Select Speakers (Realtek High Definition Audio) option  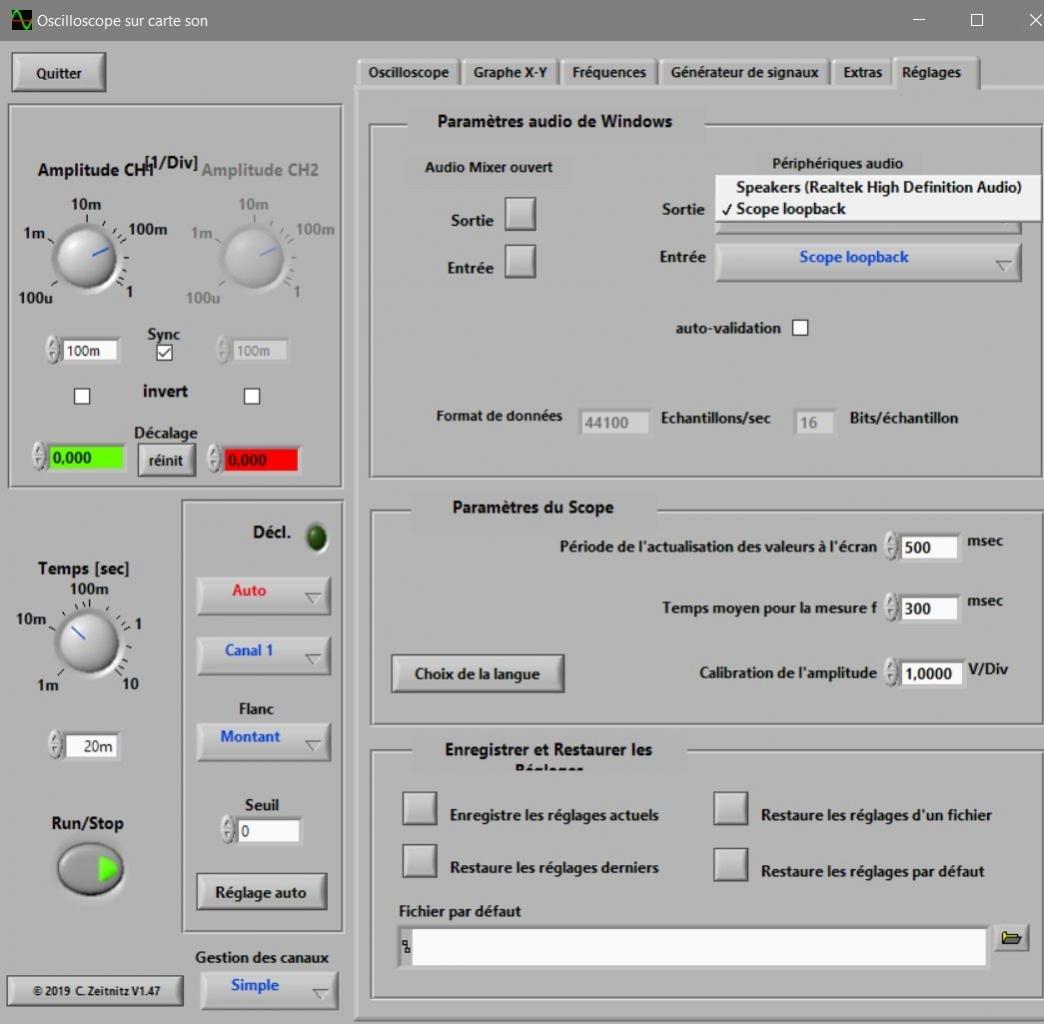(878, 187)
